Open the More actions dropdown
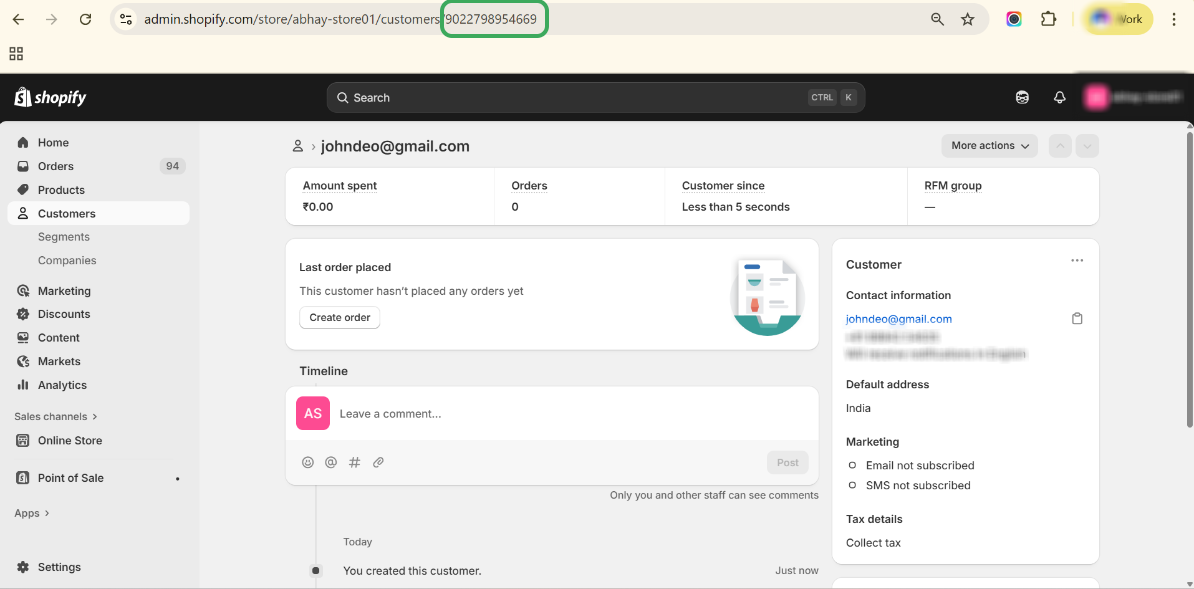The width and height of the screenshot is (1194, 589). click(989, 146)
